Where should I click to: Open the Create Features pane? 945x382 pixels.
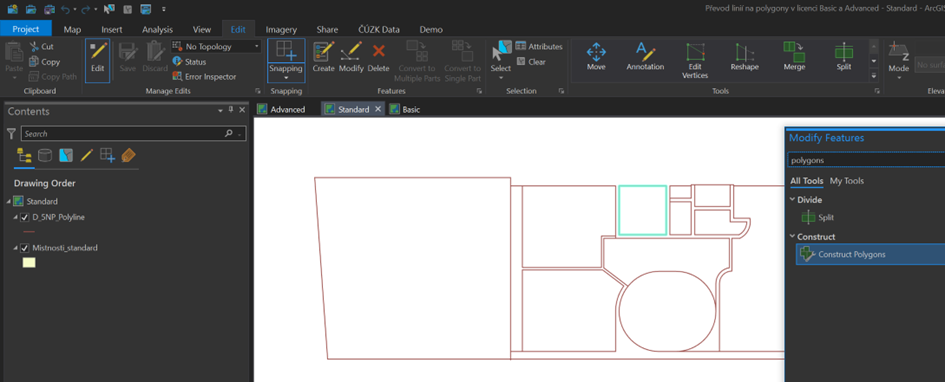(324, 57)
